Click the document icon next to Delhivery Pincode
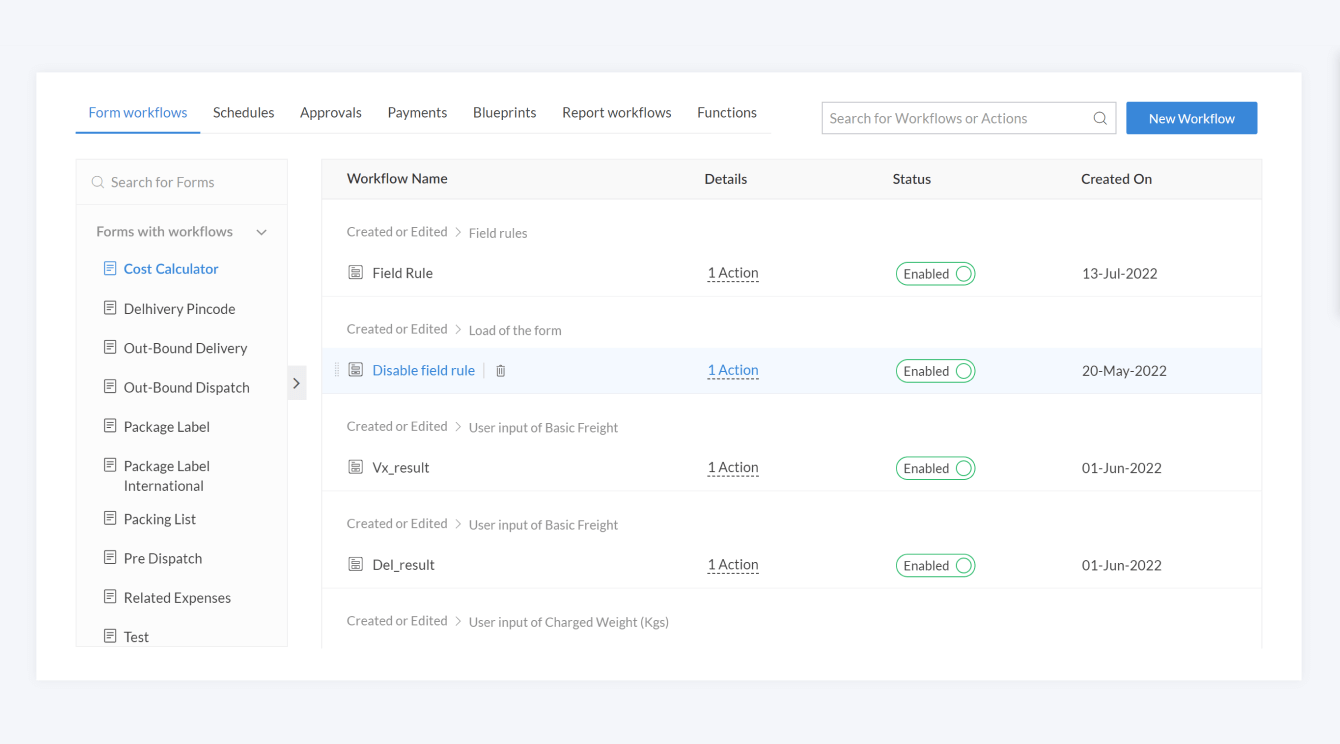This screenshot has width=1340, height=744. (110, 308)
